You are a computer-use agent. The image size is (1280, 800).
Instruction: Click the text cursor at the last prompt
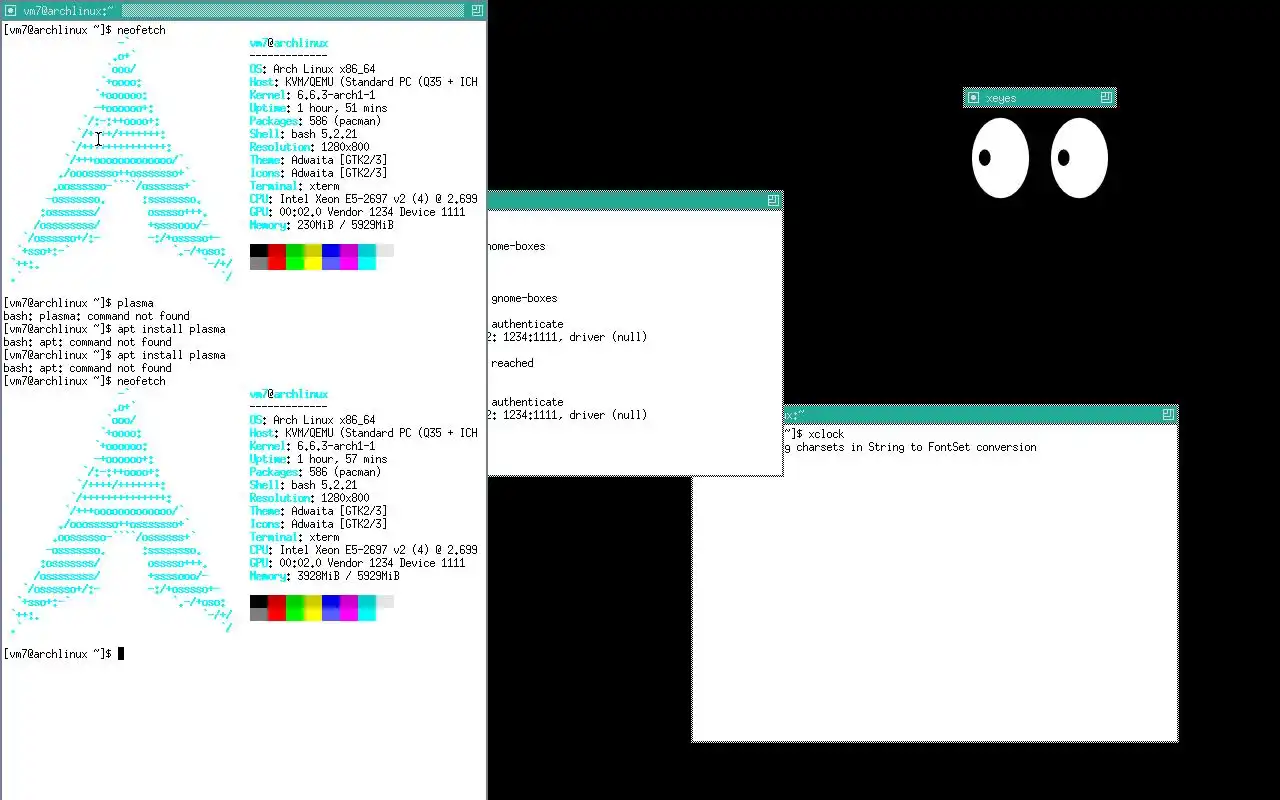pos(121,654)
